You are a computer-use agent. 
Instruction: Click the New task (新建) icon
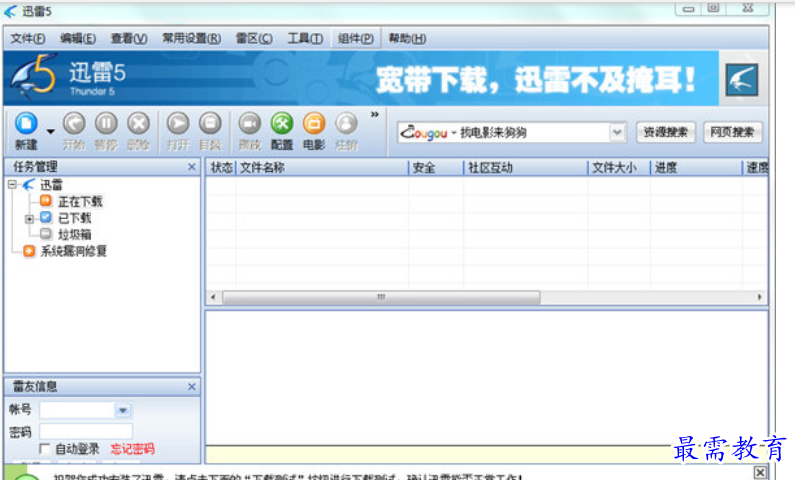(26, 124)
